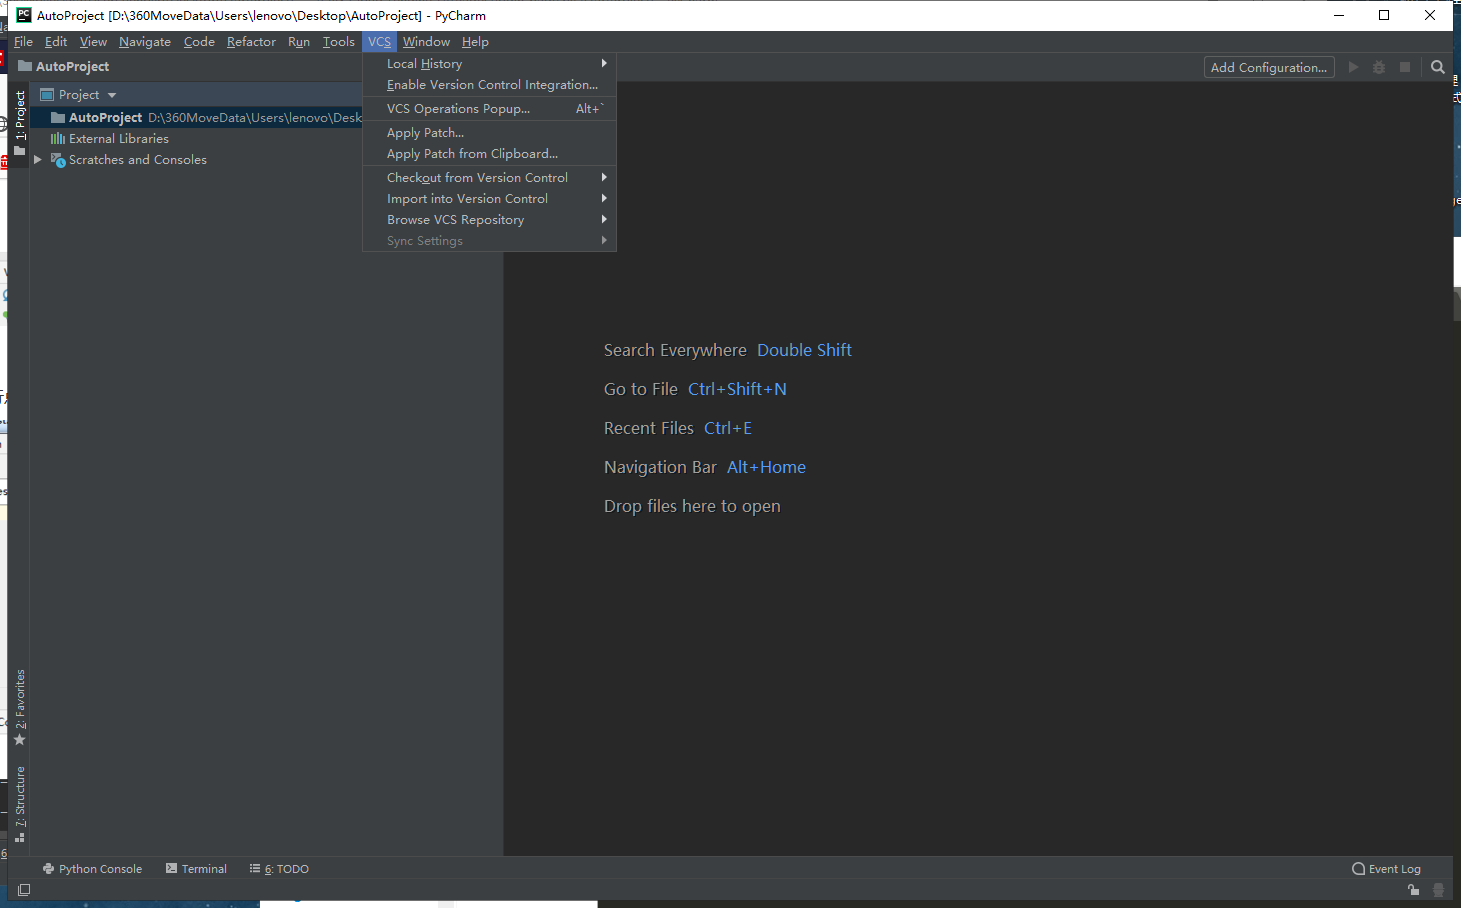This screenshot has height=908, width=1461.
Task: Click the Project view window icon
Action: click(x=47, y=95)
